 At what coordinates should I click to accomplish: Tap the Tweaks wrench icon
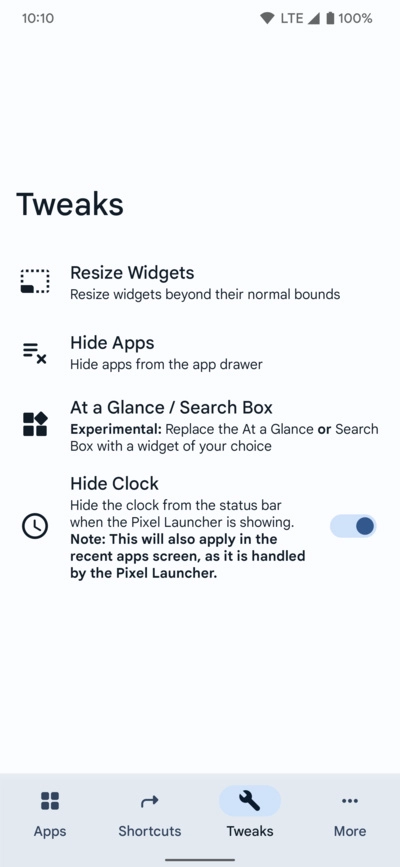tap(250, 801)
